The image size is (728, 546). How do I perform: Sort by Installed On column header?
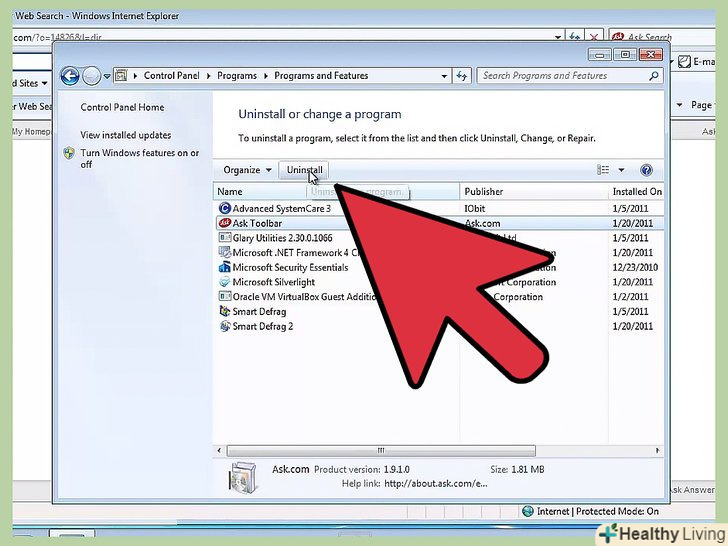636,191
